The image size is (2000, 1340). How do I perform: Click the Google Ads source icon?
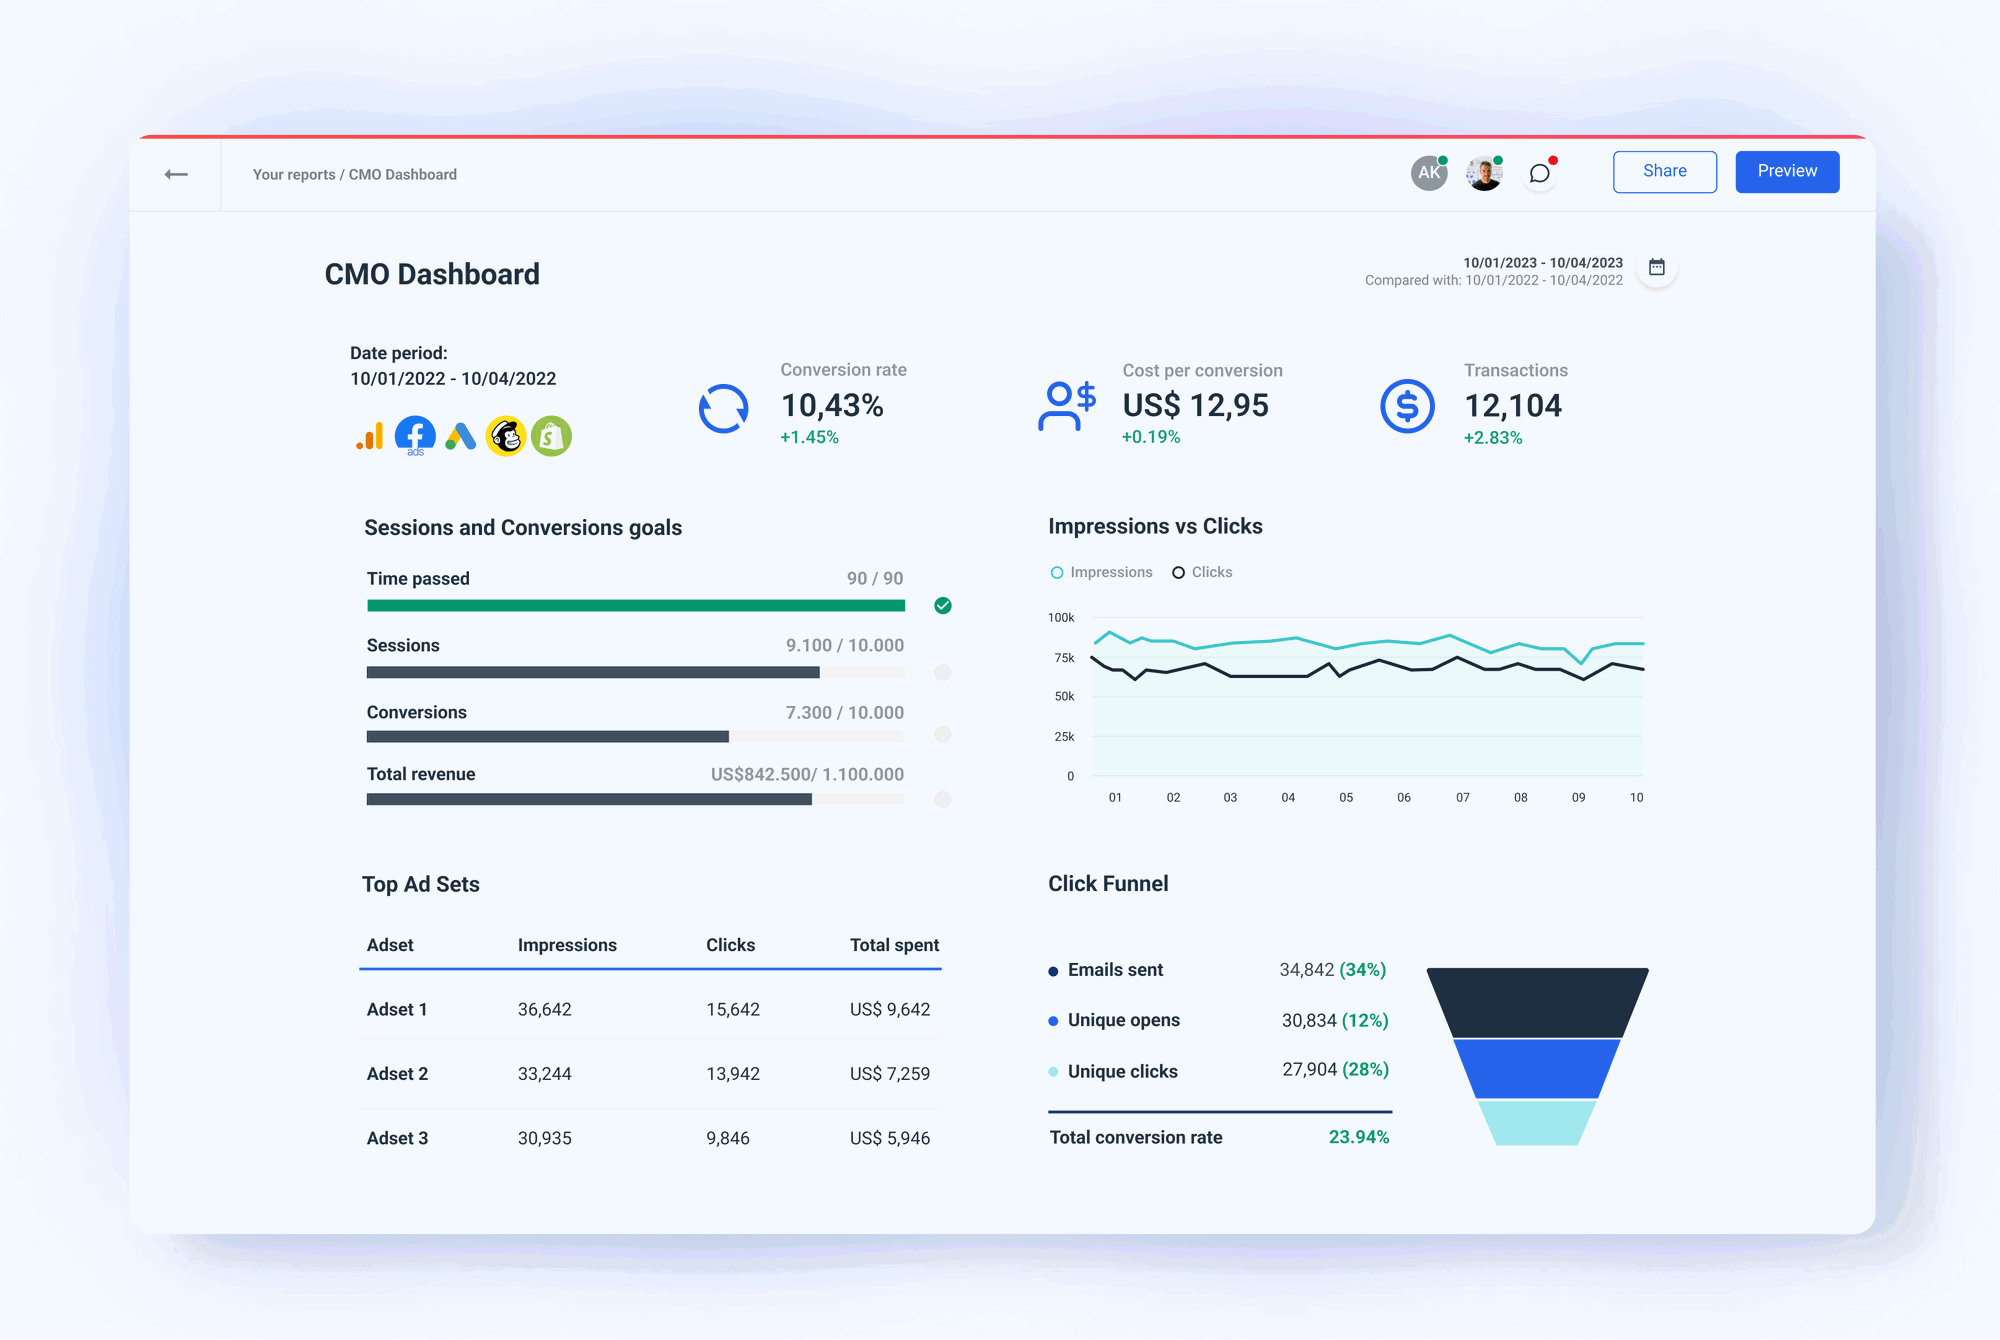coord(461,436)
